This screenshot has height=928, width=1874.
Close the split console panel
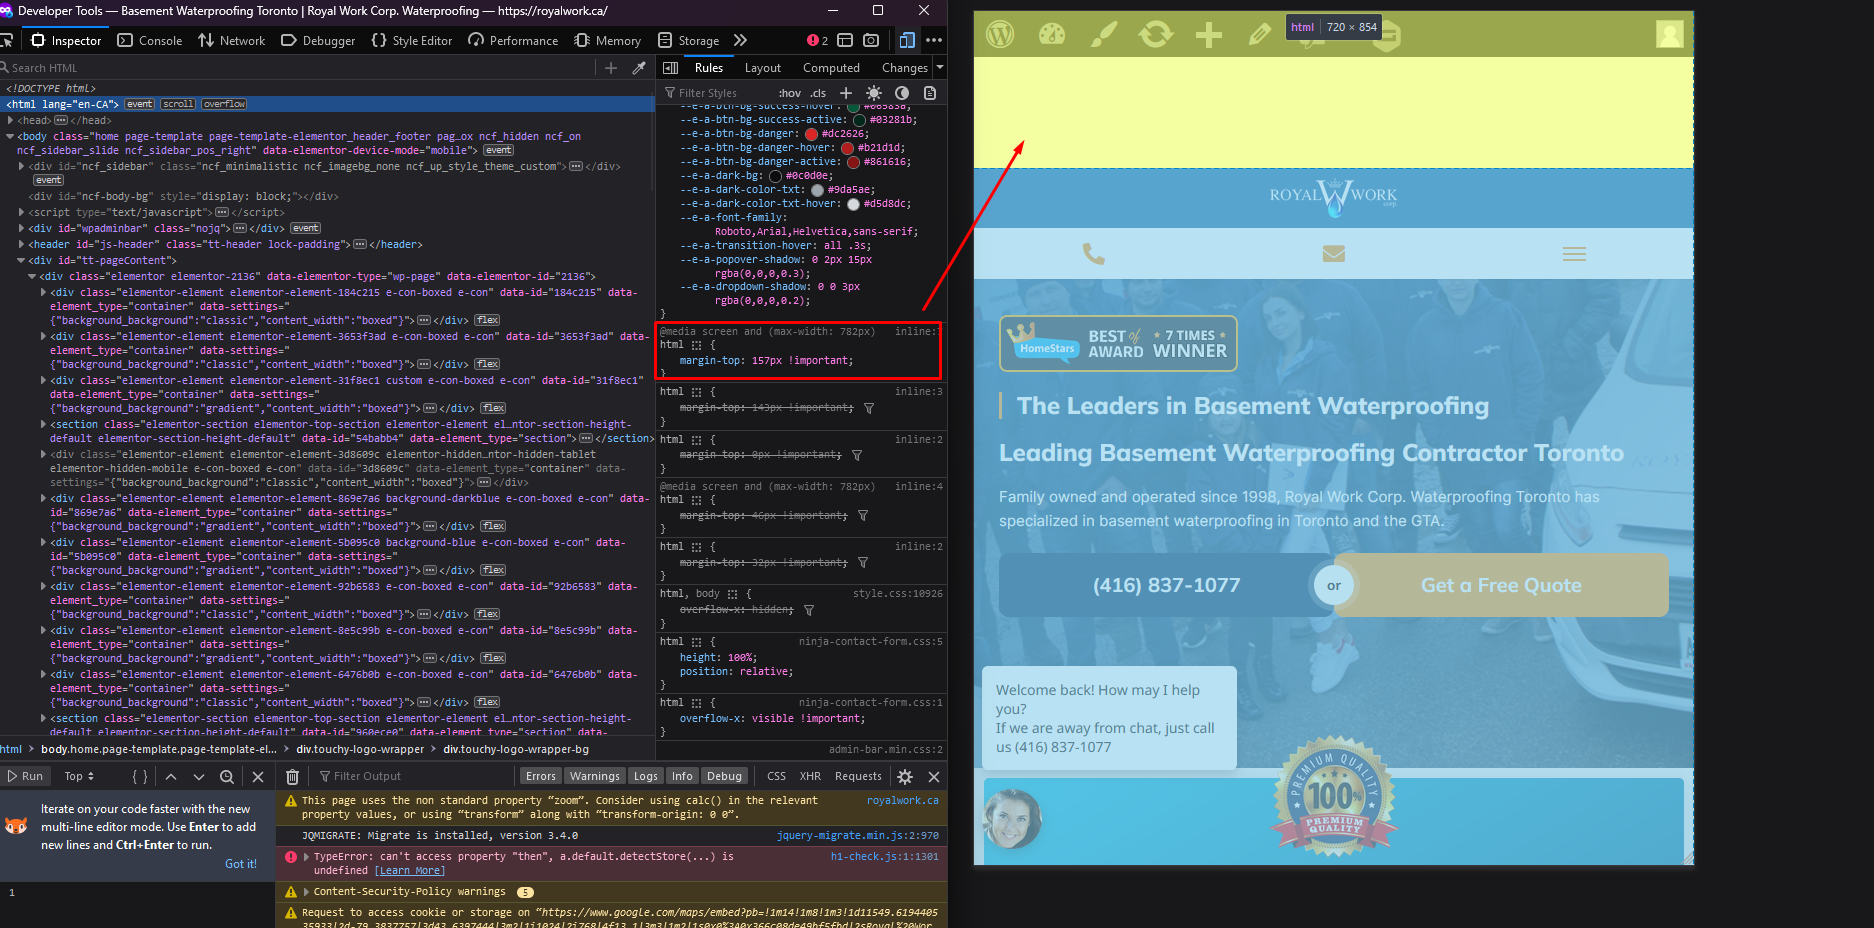[934, 776]
